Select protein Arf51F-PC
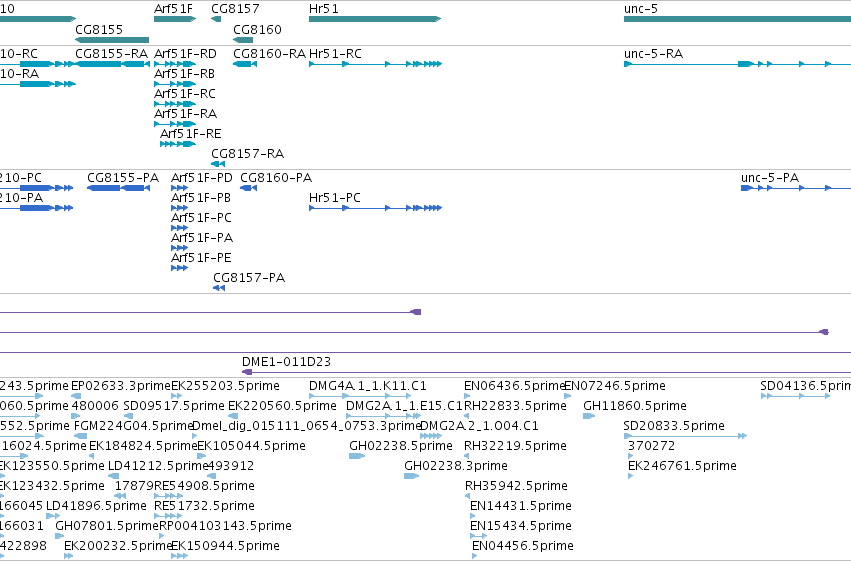The image size is (851, 561). click(x=179, y=228)
